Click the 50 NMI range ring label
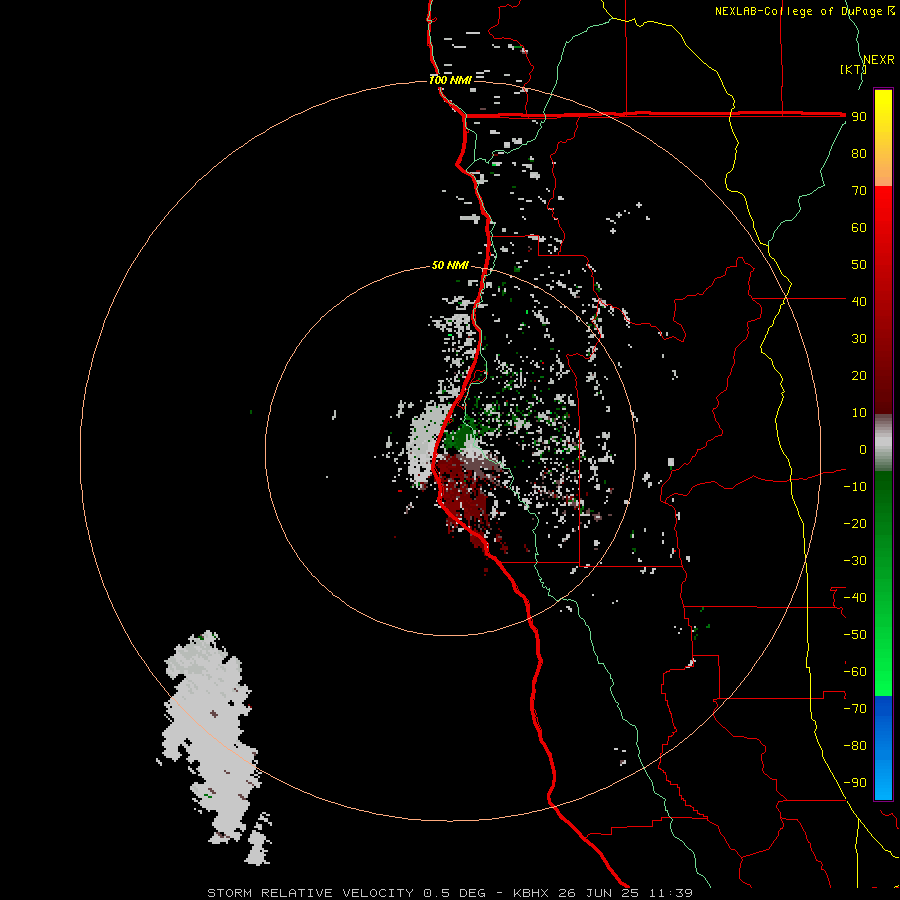 pos(450,265)
